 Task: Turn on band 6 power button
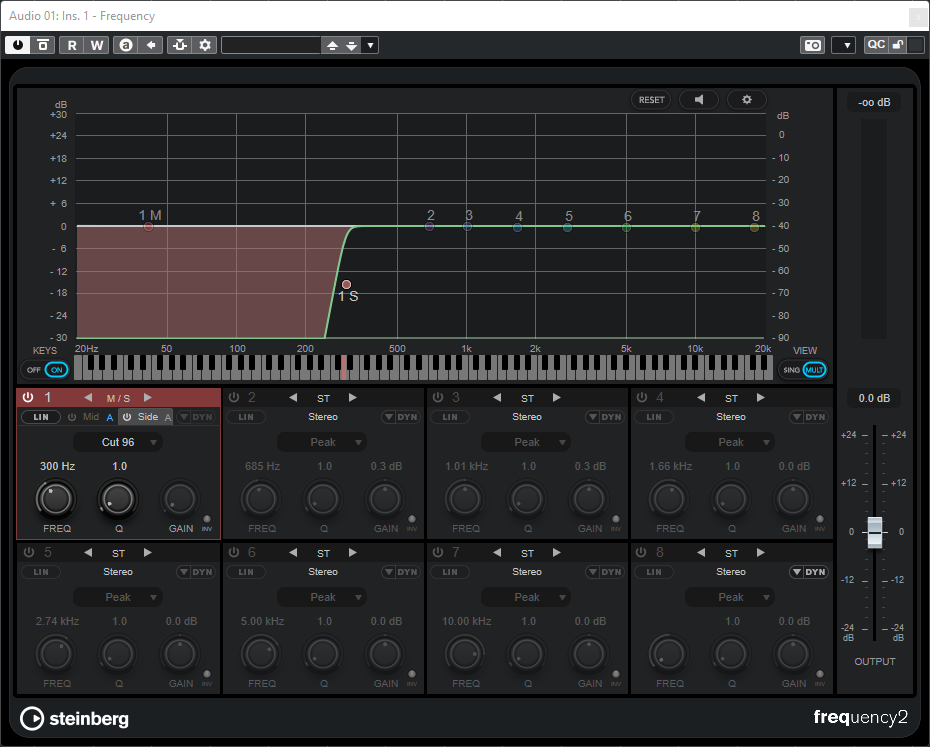[234, 552]
